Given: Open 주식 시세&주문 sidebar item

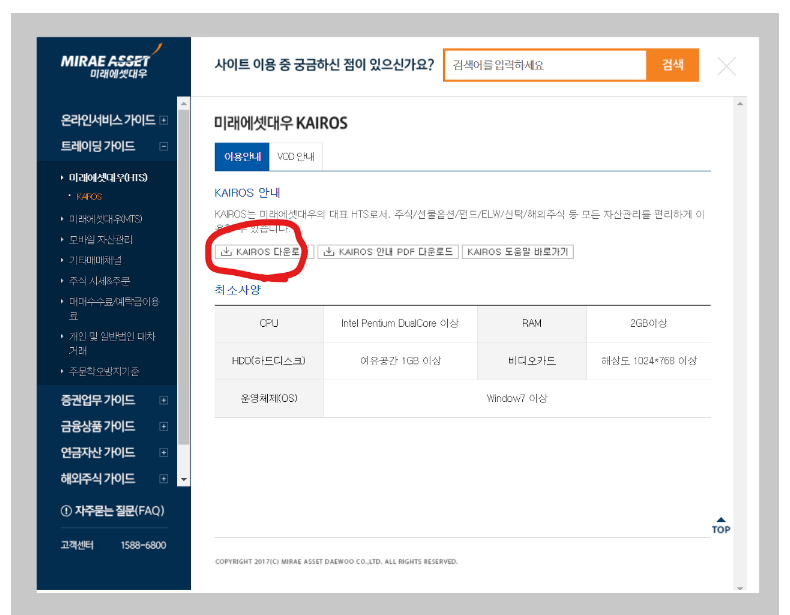Looking at the screenshot, I should coord(99,281).
